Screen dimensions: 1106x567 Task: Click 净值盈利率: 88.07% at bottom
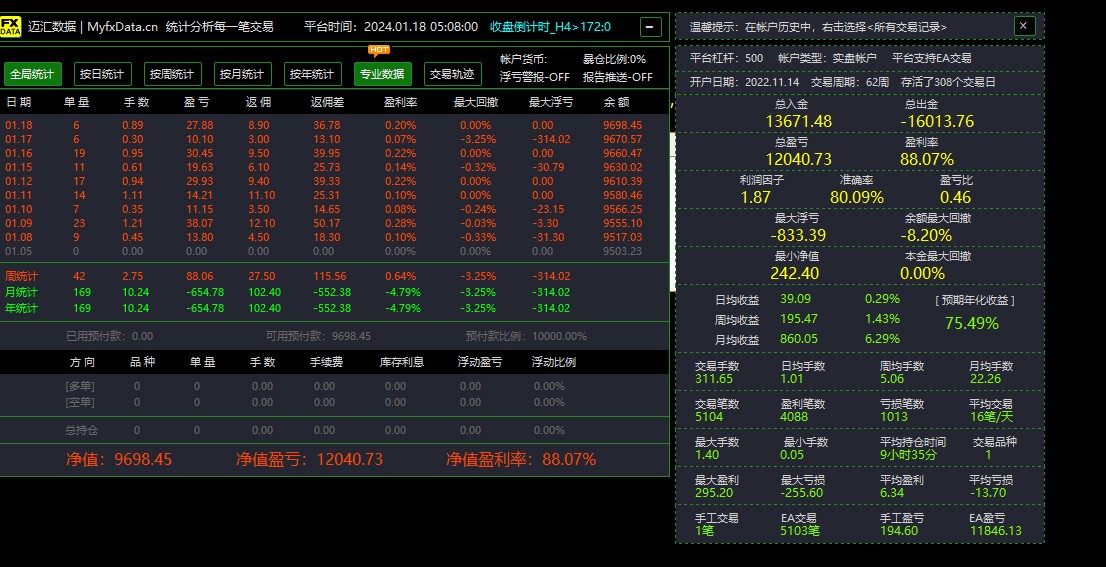521,460
